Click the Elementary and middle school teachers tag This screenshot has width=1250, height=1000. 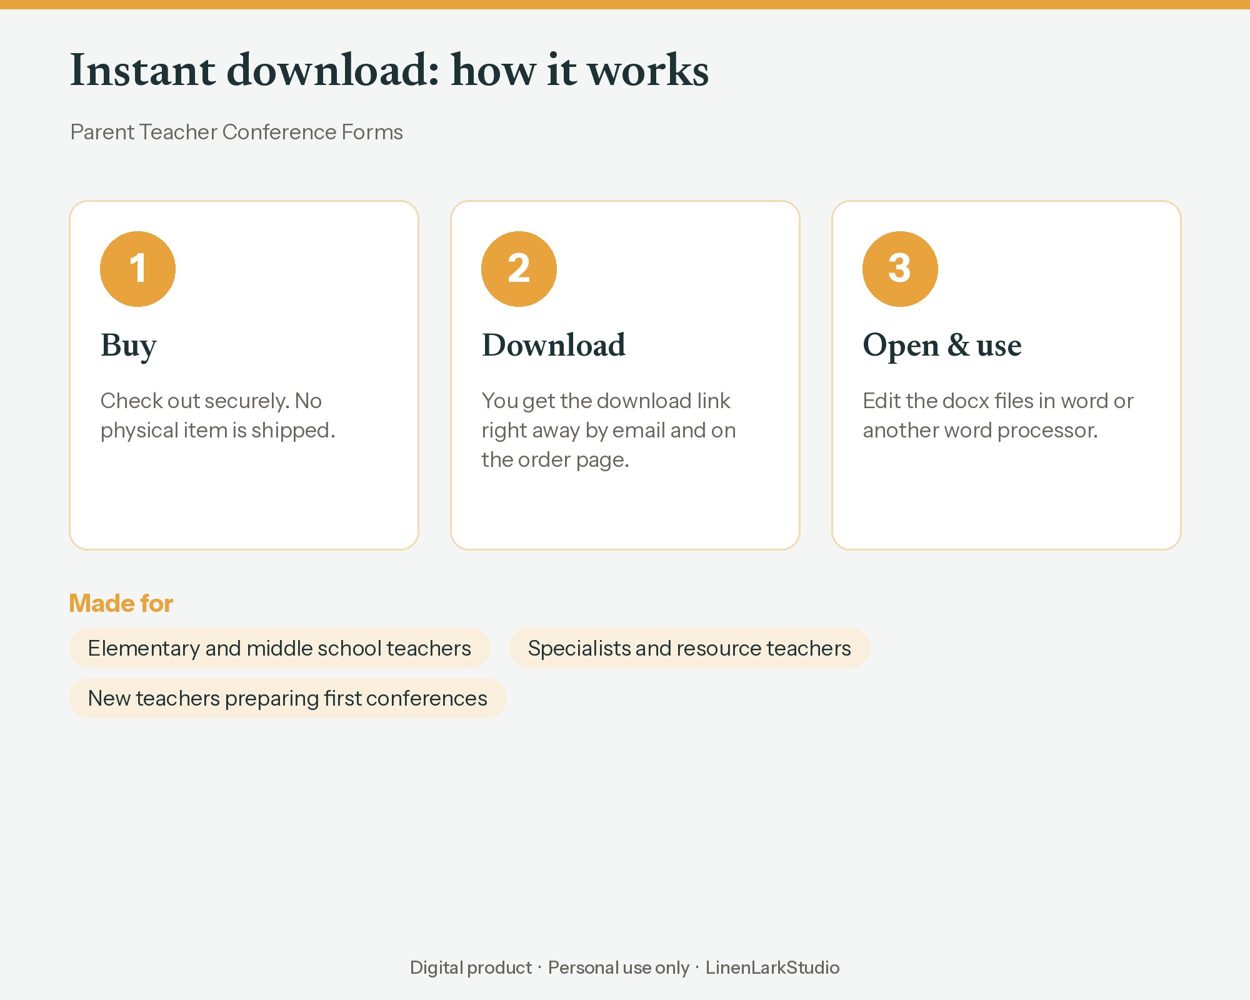tap(279, 648)
